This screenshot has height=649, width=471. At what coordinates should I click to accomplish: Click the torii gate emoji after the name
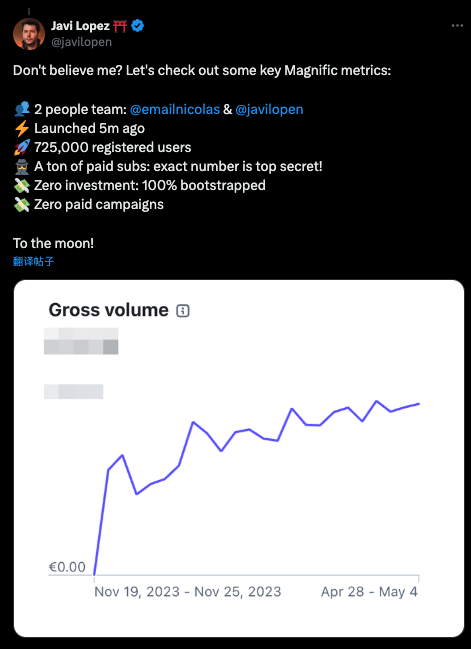120,26
